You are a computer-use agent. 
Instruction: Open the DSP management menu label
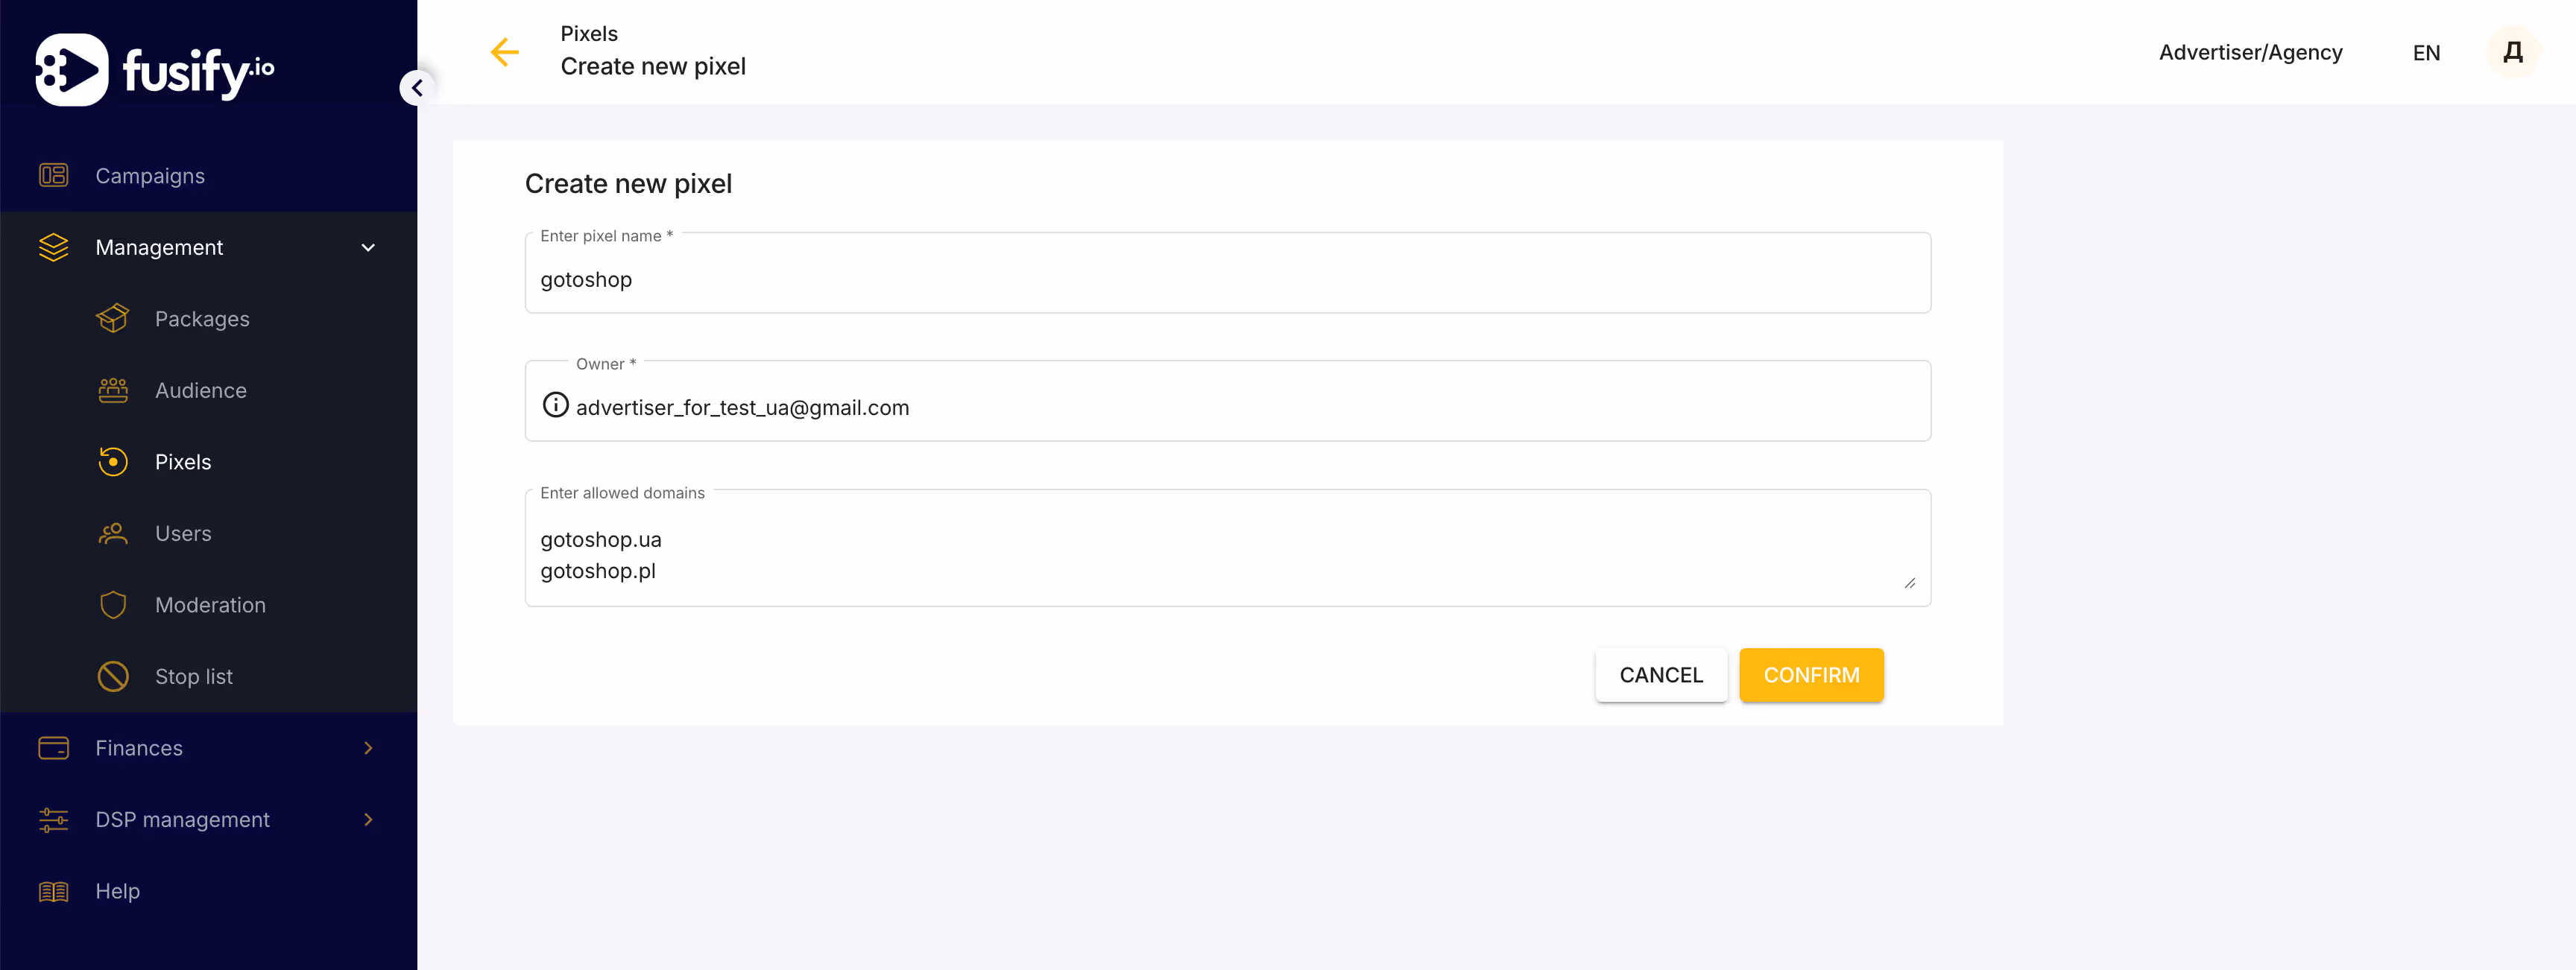click(x=182, y=819)
